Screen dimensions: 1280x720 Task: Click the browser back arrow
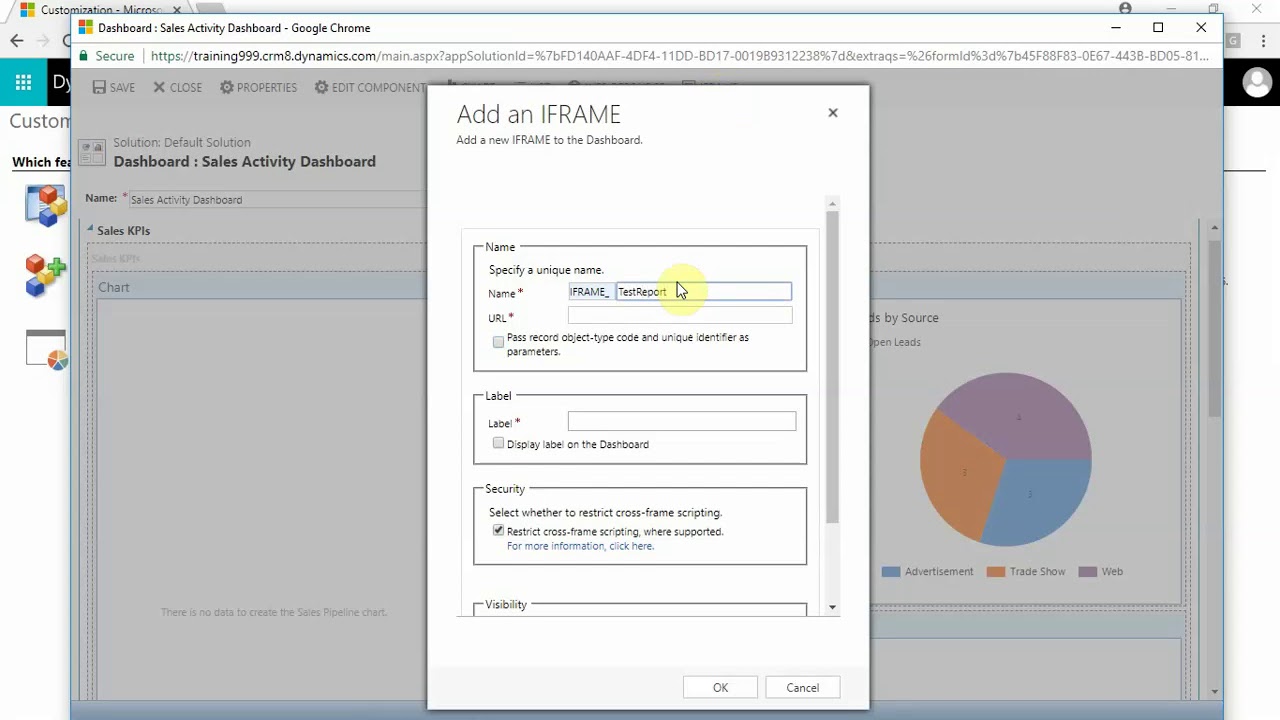pyautogui.click(x=16, y=41)
